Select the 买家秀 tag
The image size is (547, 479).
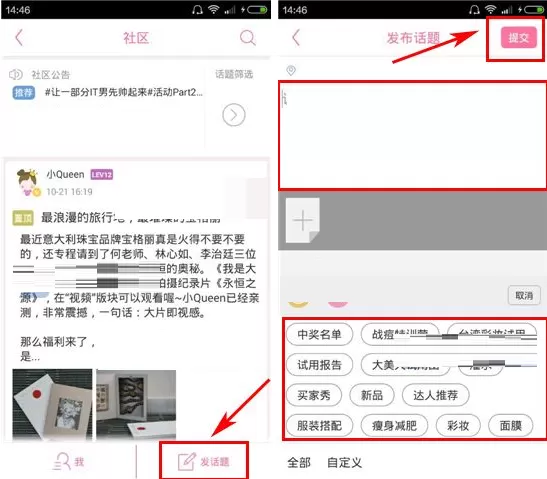tap(314, 395)
